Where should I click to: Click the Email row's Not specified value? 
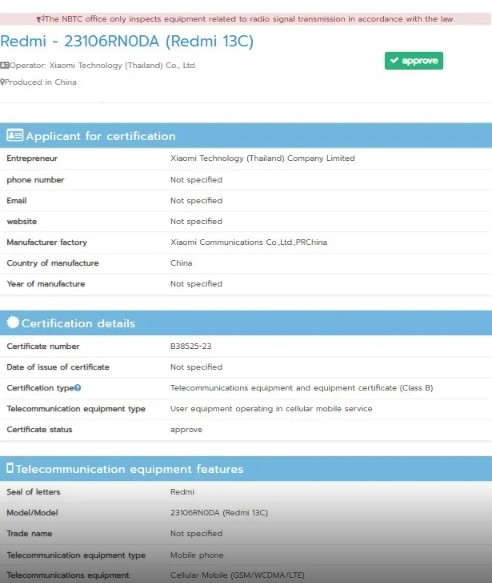pyautogui.click(x=196, y=201)
